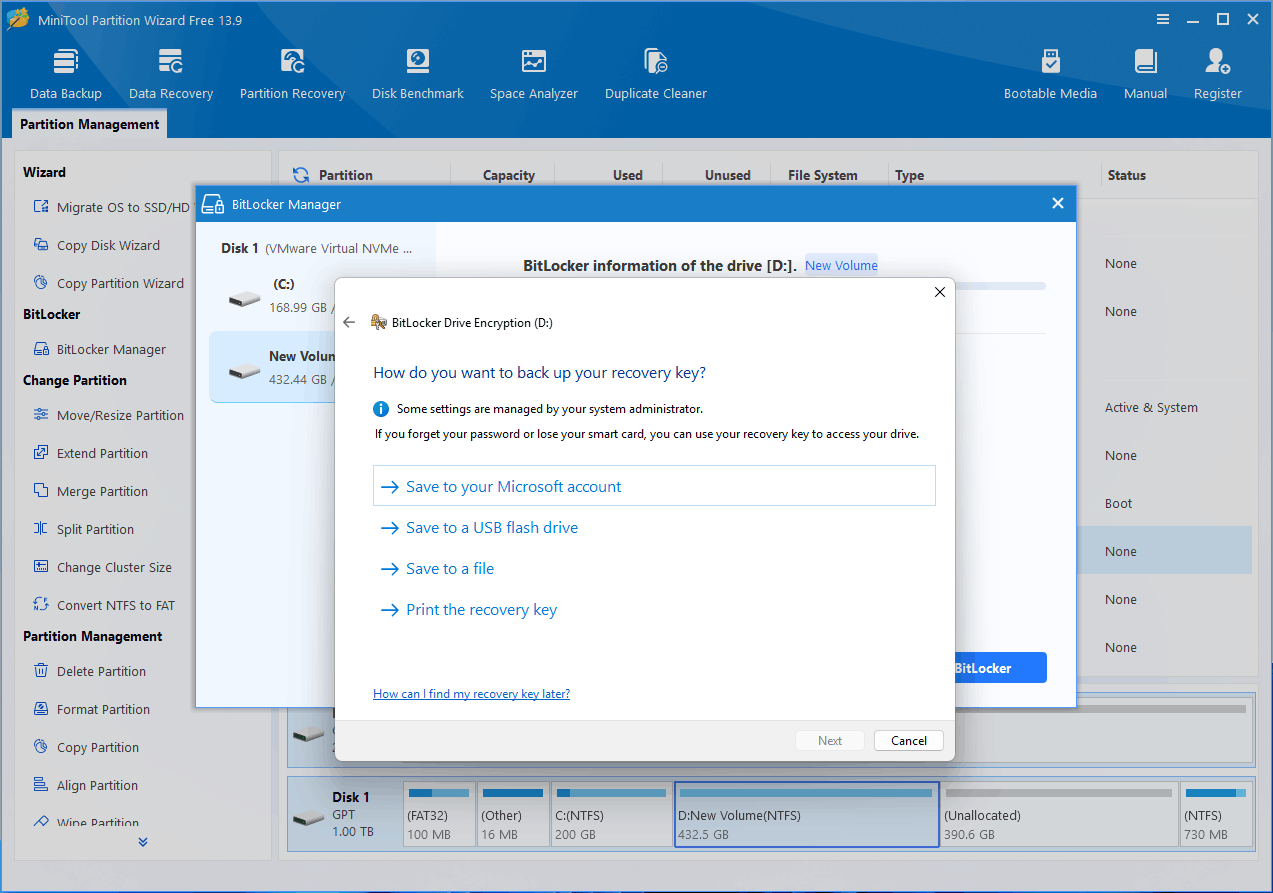Choose Delete Partition
1273x893 pixels.
click(89, 671)
